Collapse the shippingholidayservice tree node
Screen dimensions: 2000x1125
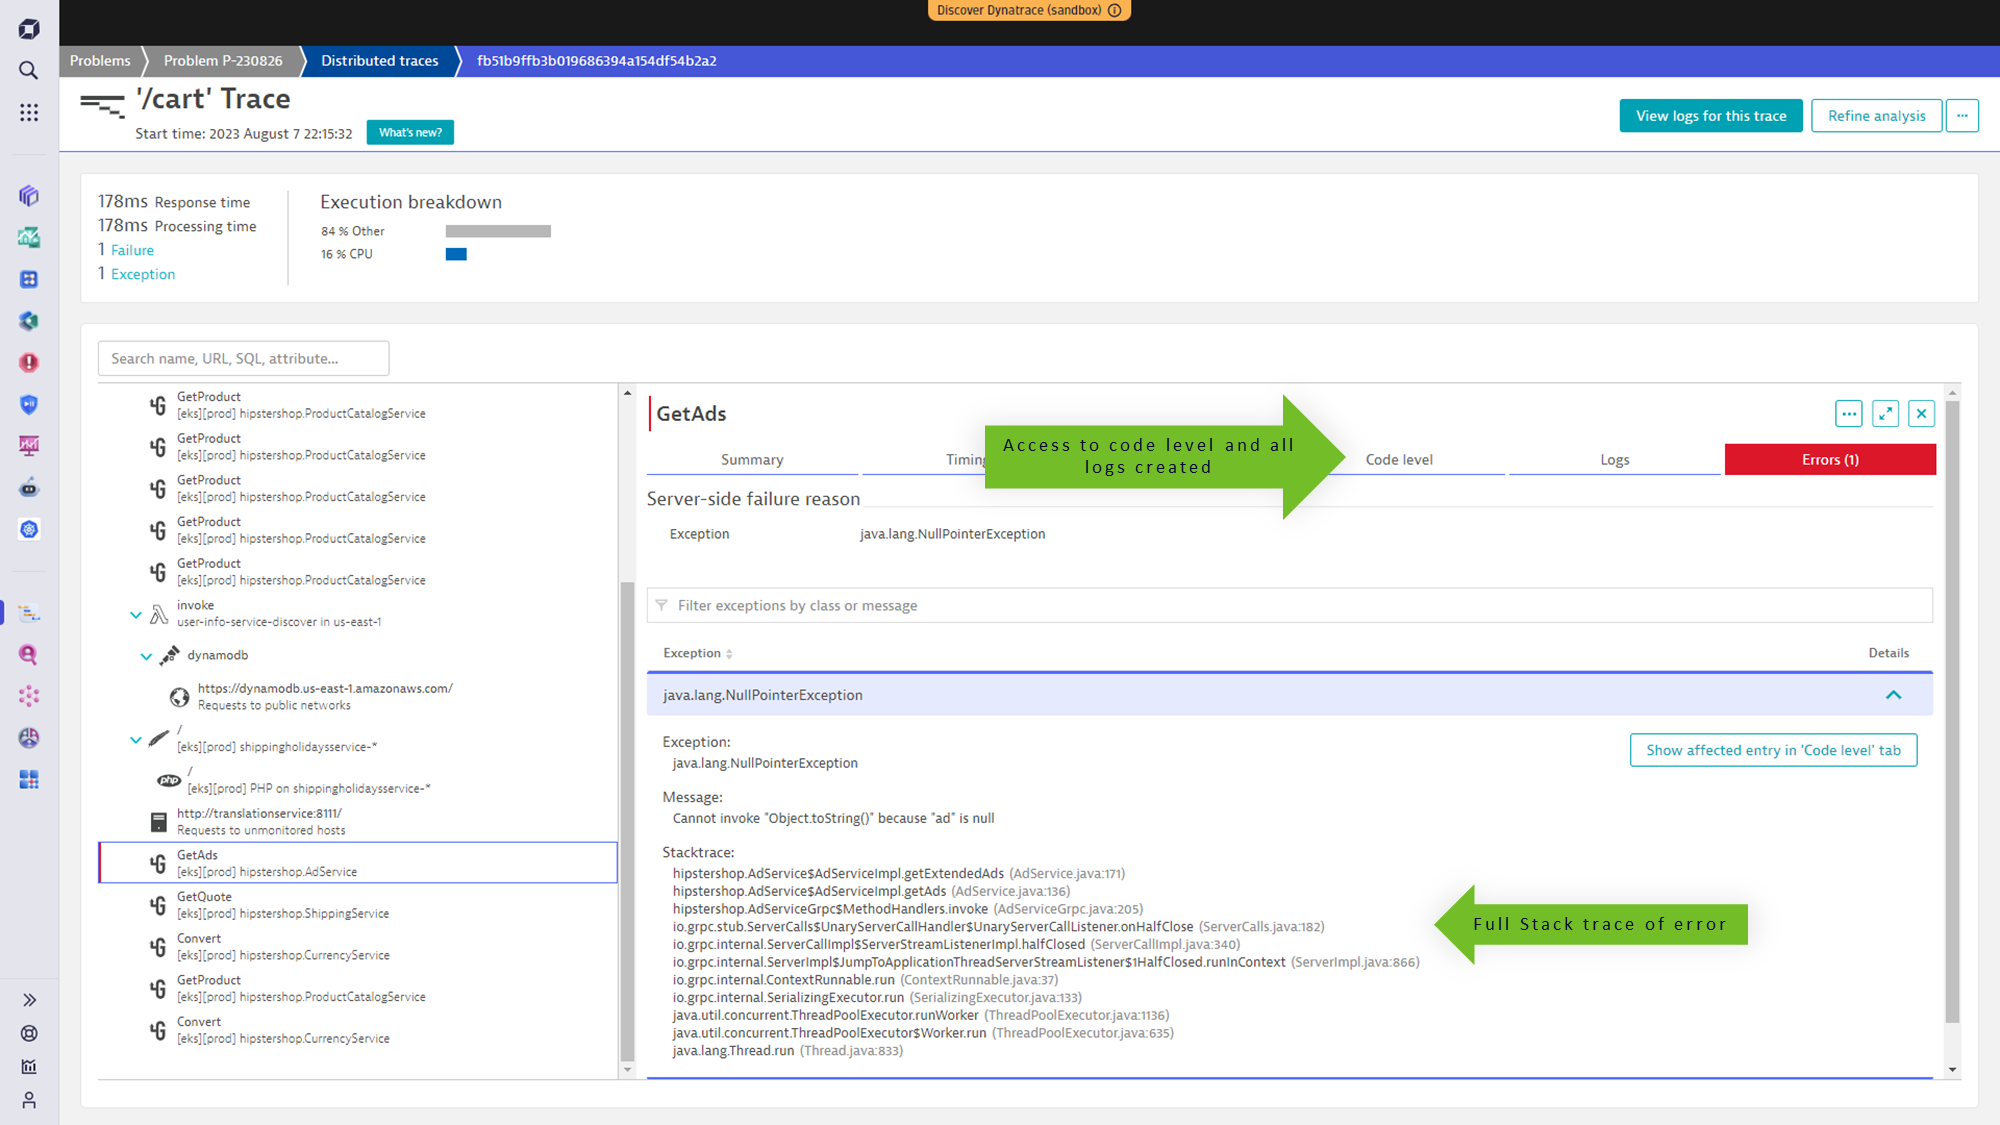136,740
